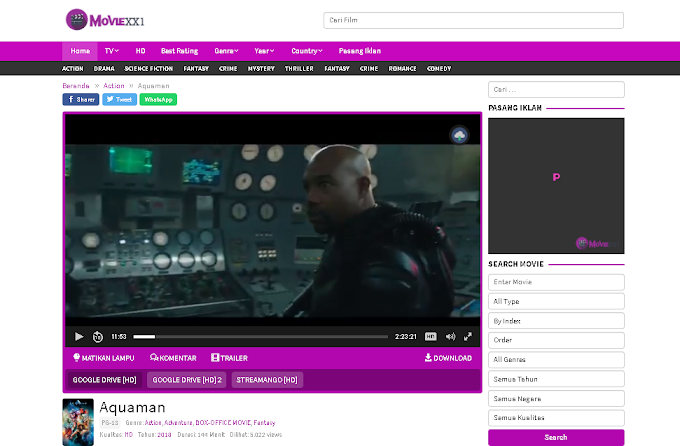Click the sidebar Cari search field

tap(556, 89)
